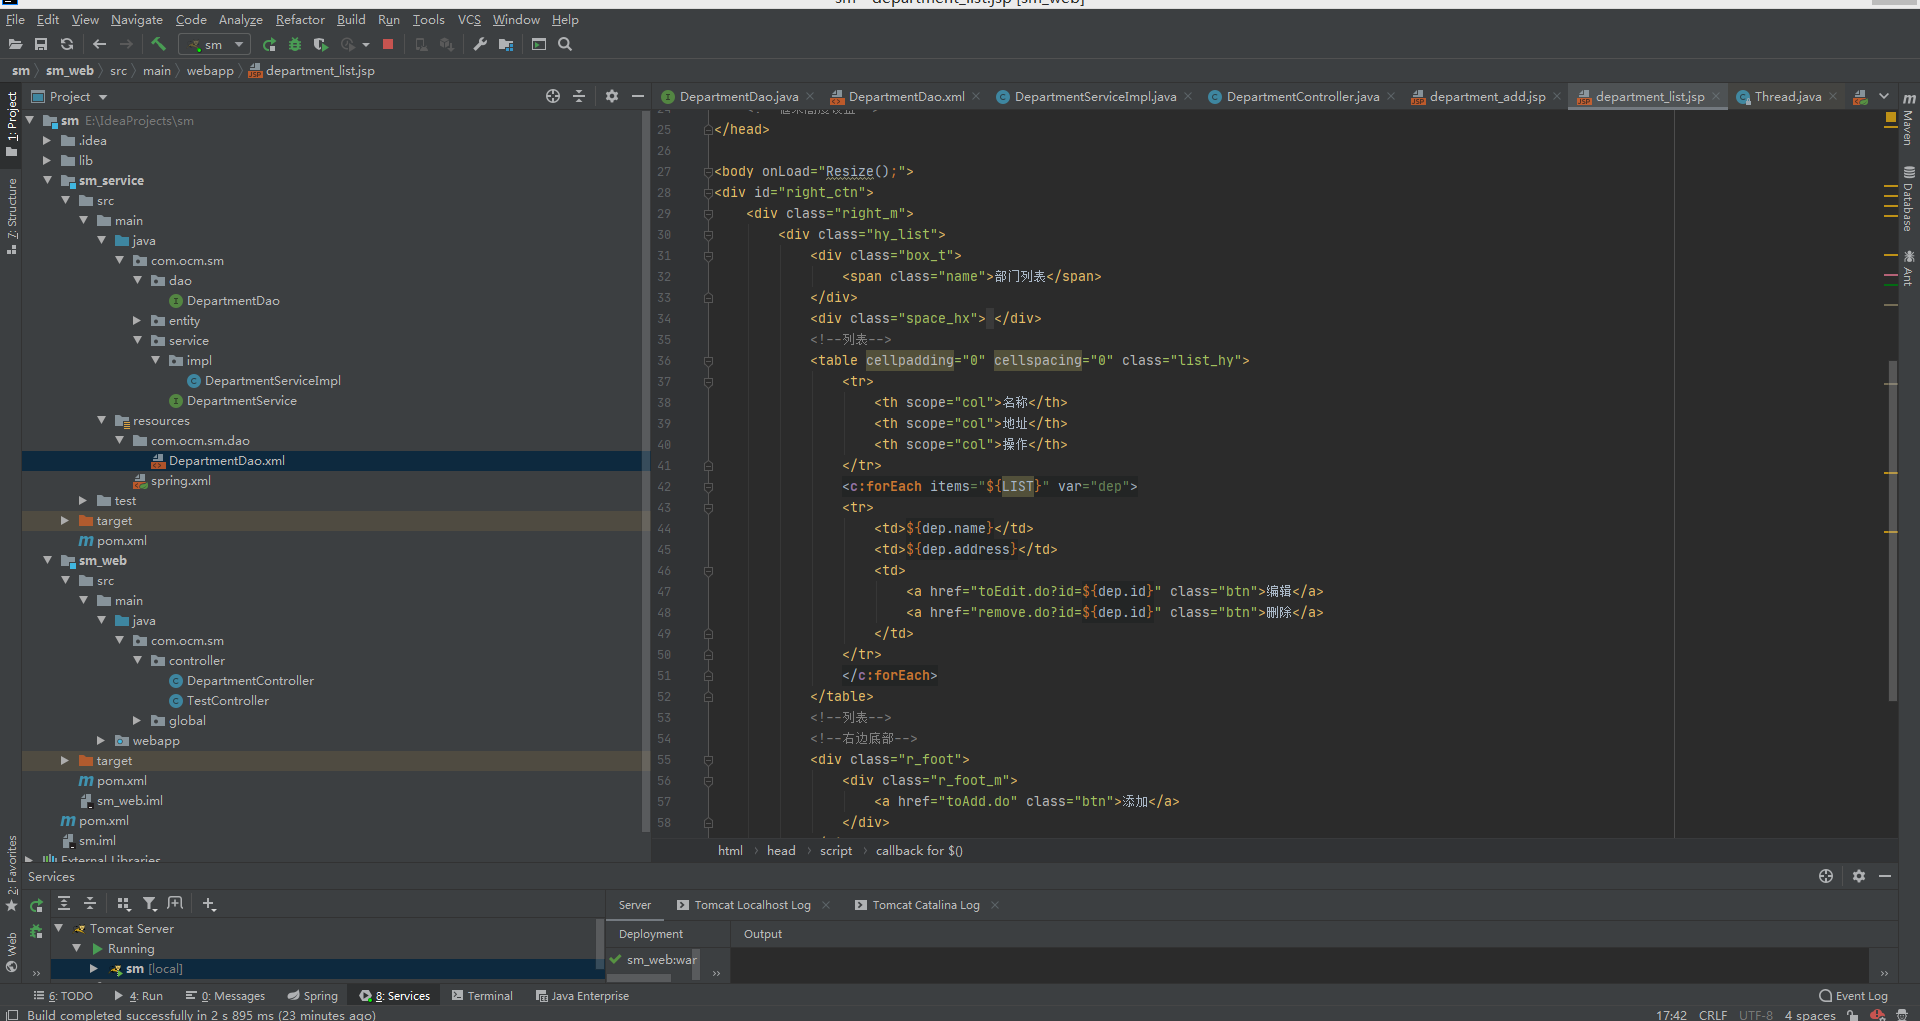Collapse all in Services toolbar

point(90,903)
